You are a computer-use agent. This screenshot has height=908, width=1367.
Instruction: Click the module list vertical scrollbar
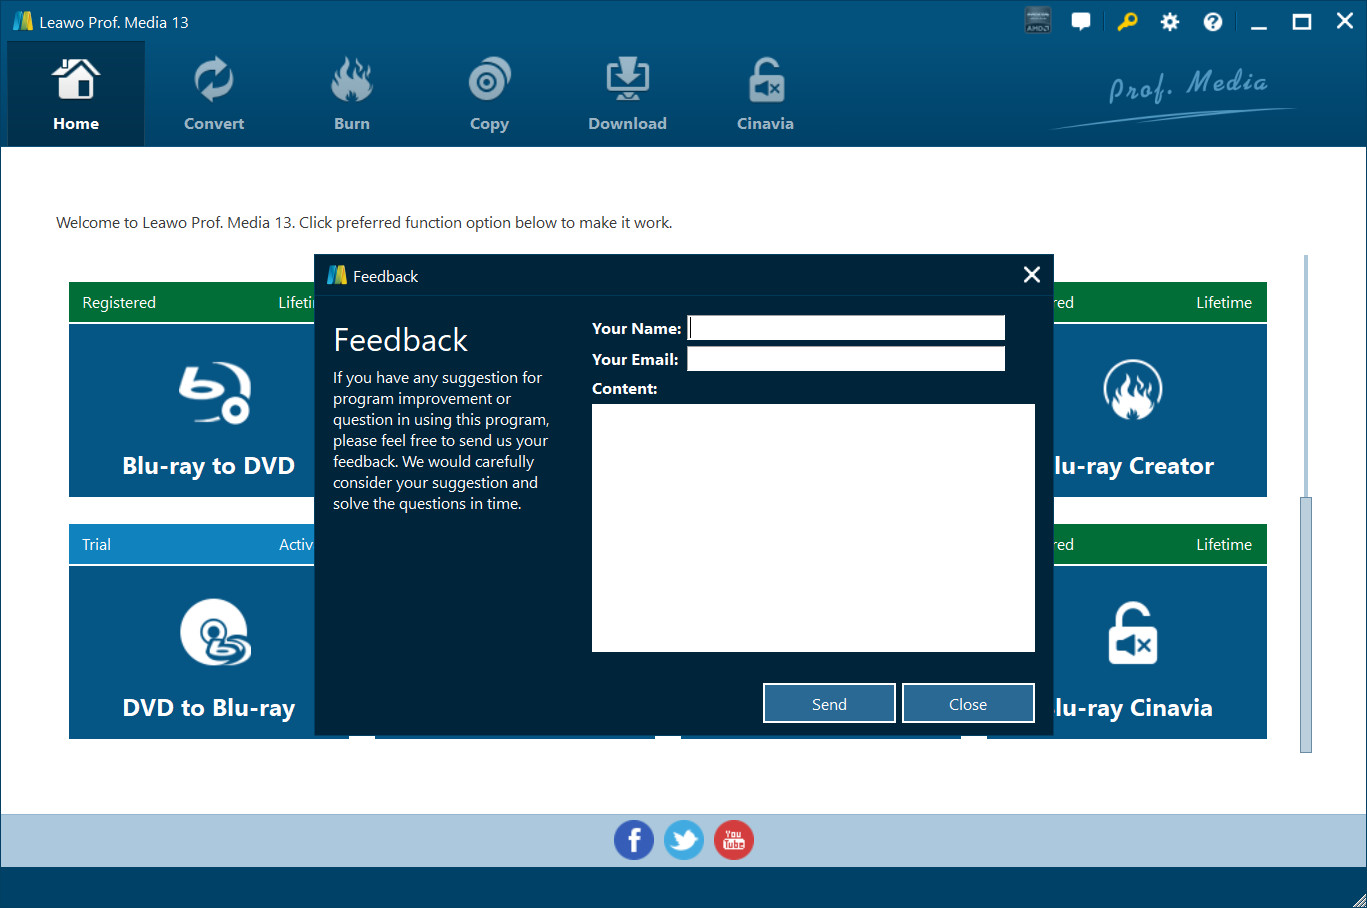click(x=1305, y=624)
